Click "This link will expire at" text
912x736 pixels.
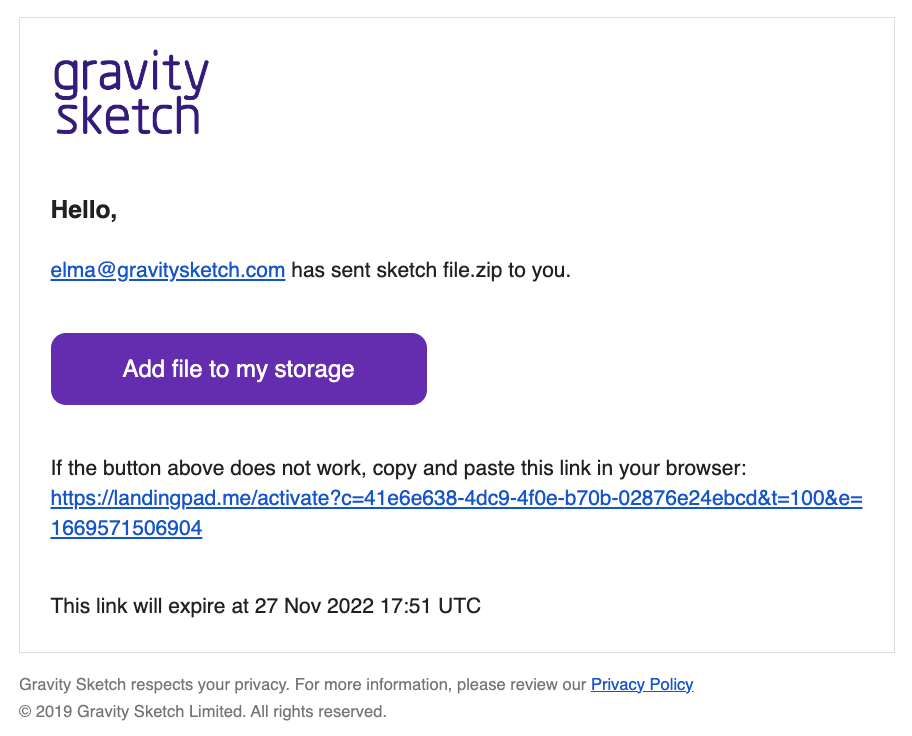click(150, 606)
